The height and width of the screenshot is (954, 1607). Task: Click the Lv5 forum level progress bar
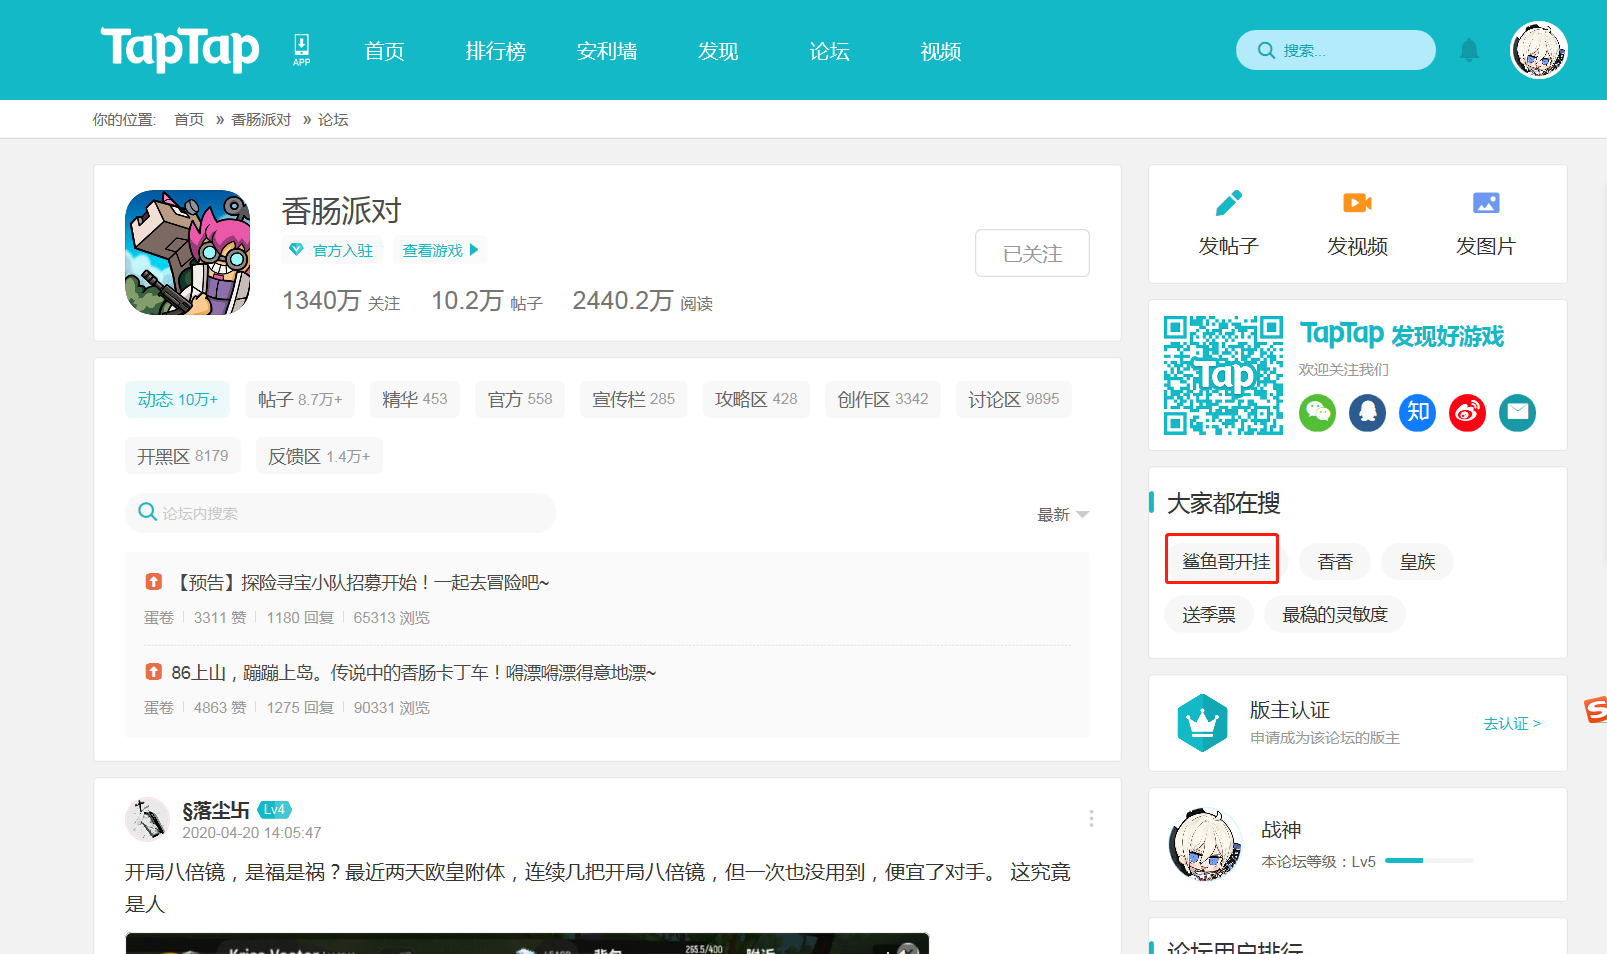1429,860
